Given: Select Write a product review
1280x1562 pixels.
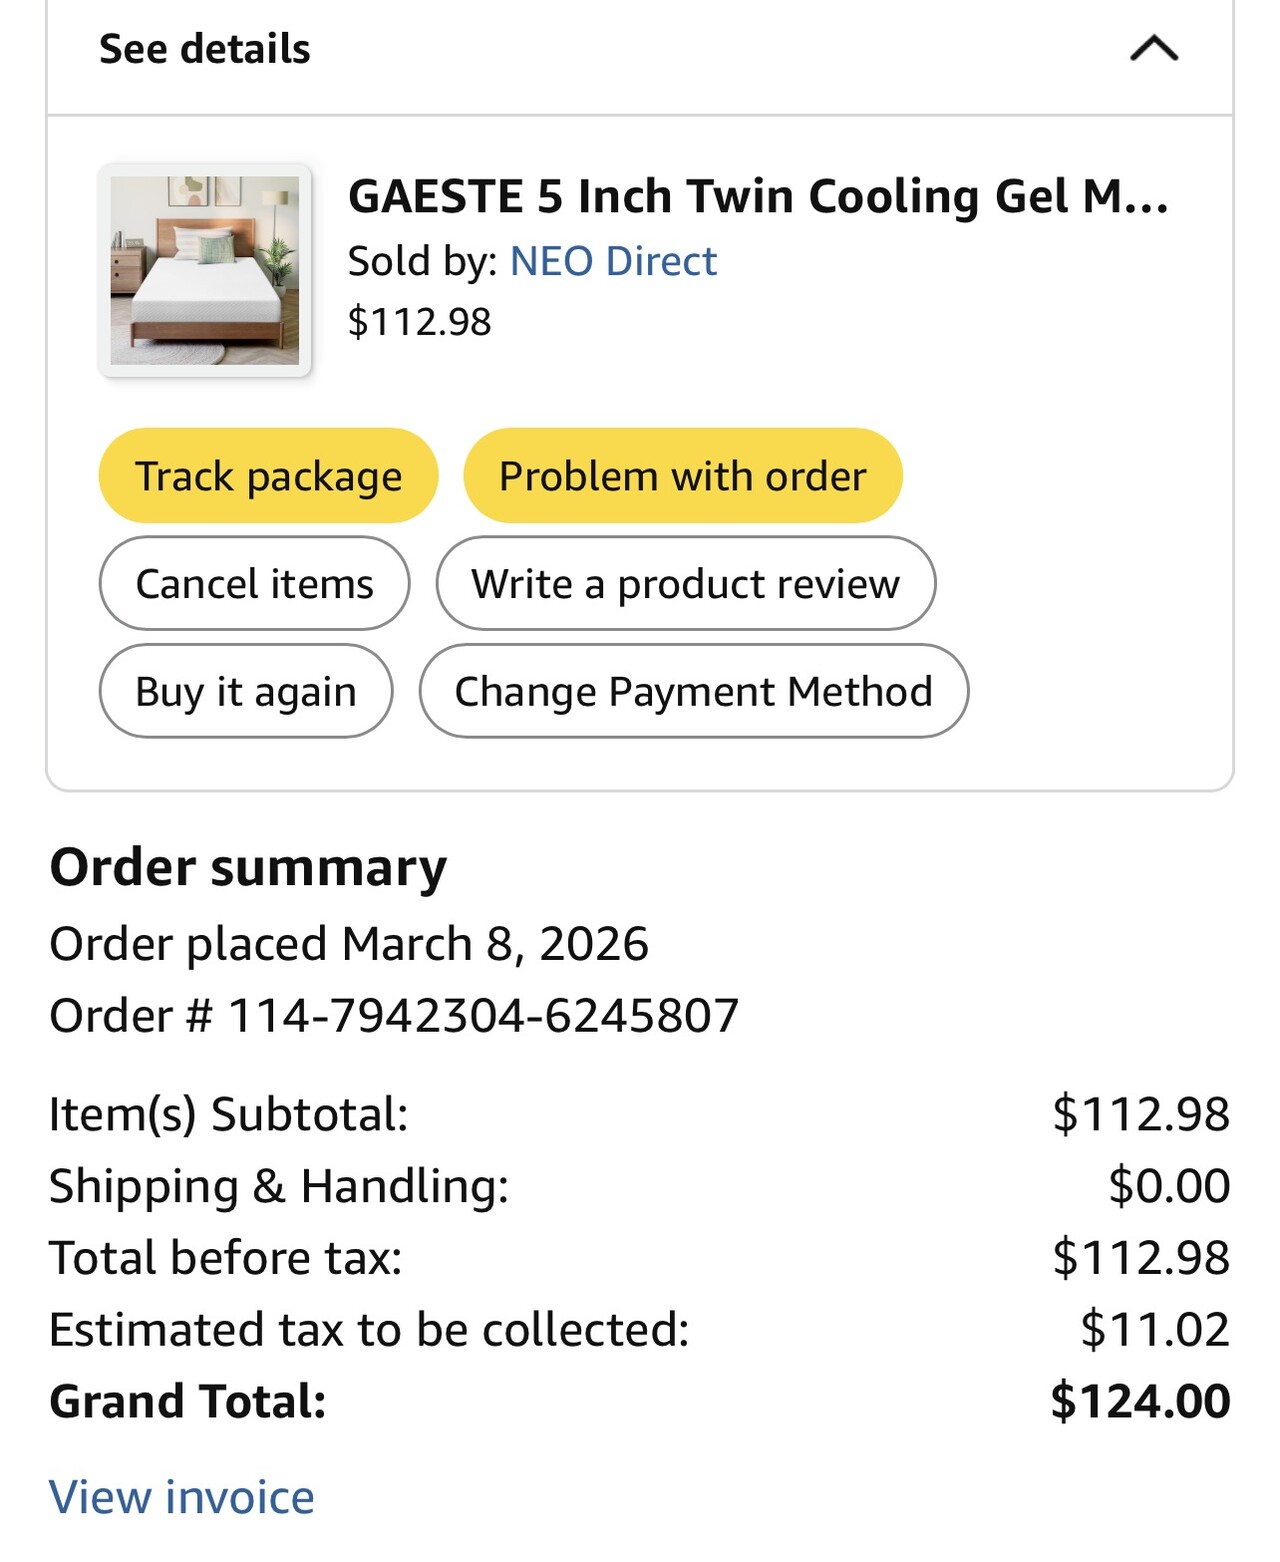Looking at the screenshot, I should tap(685, 584).
